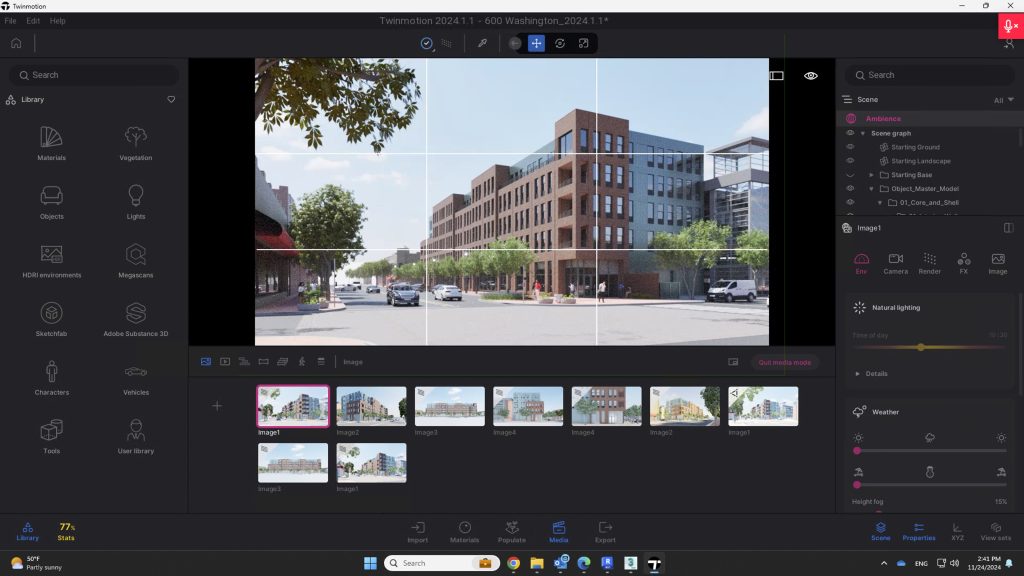
Task: Toggle the viewport eye view mode
Action: [x=811, y=75]
